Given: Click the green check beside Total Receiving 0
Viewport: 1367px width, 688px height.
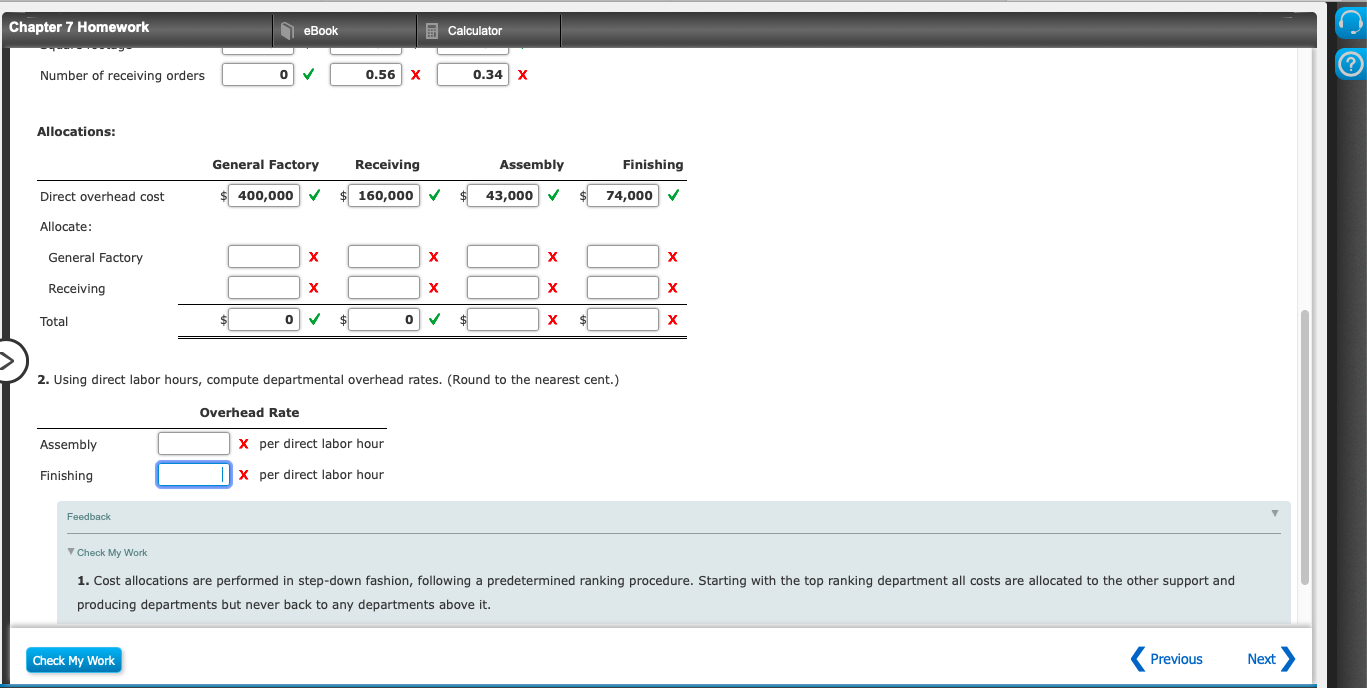Looking at the screenshot, I should click(x=434, y=320).
